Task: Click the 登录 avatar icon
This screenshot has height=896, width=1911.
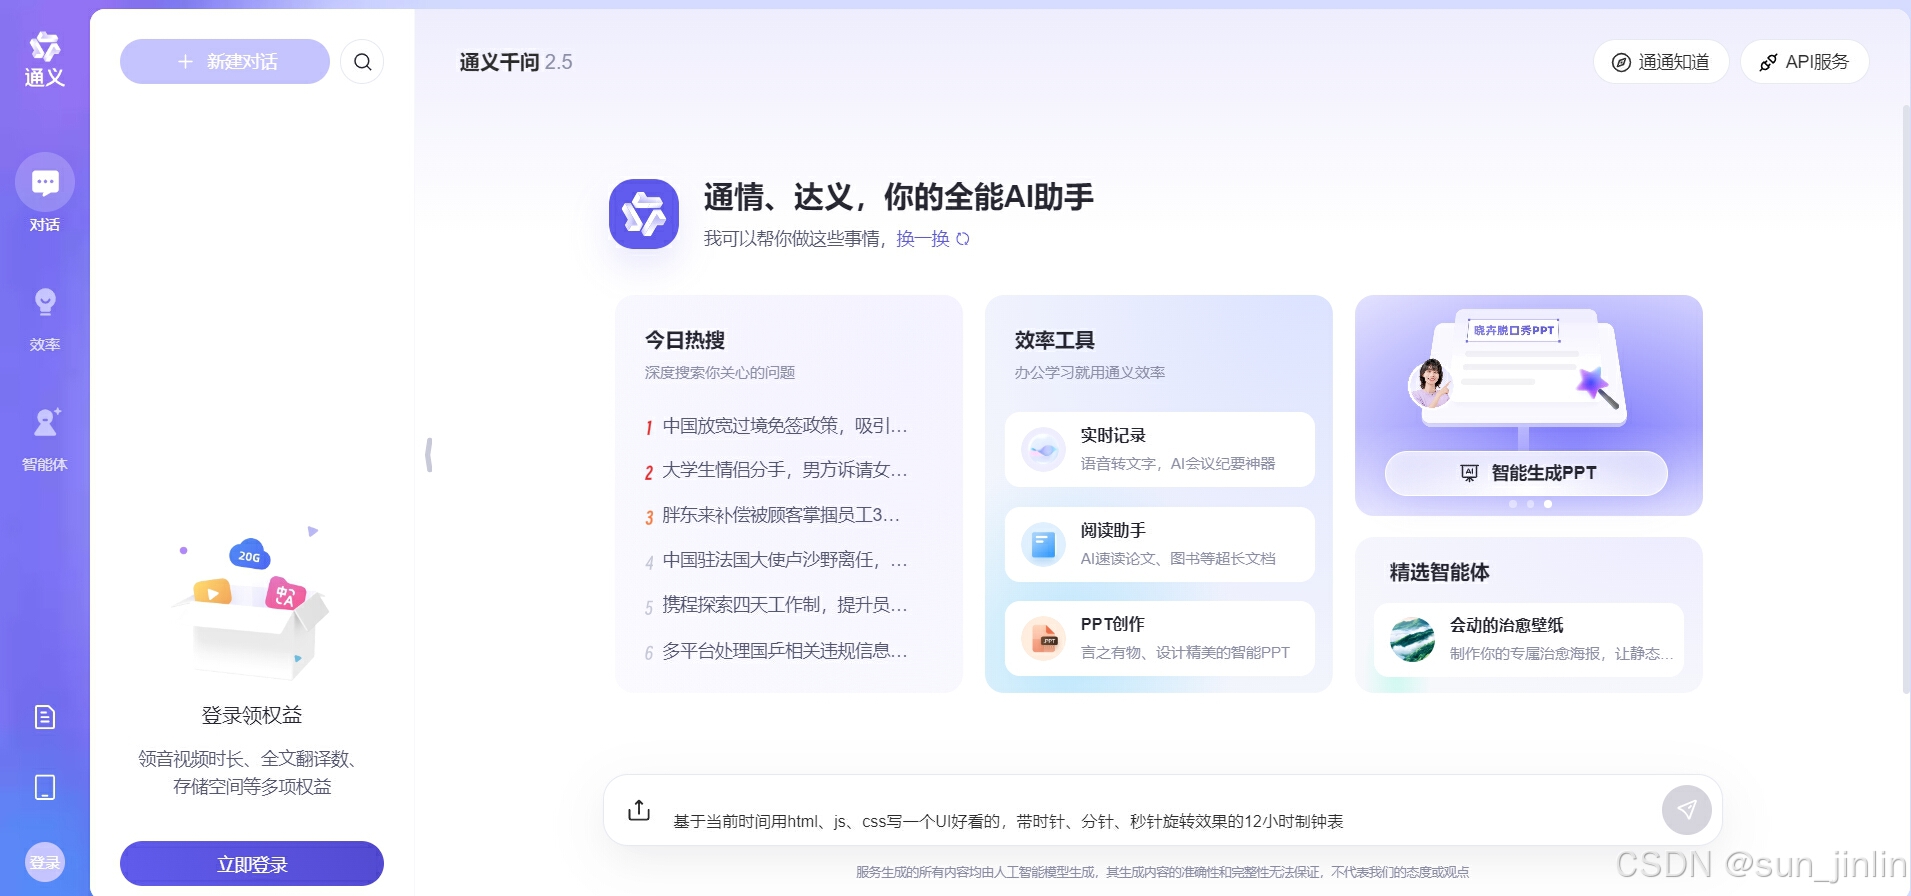Action: tap(45, 862)
